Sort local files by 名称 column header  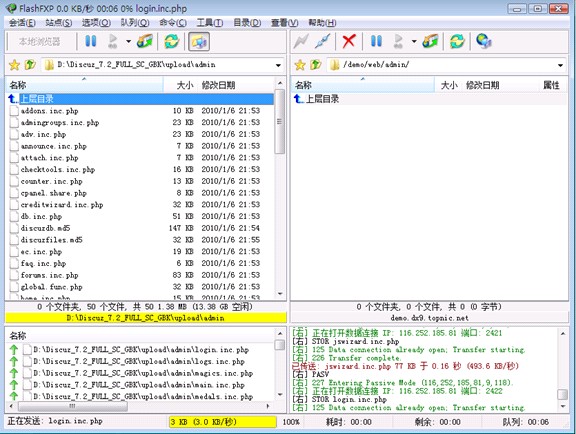(84, 85)
